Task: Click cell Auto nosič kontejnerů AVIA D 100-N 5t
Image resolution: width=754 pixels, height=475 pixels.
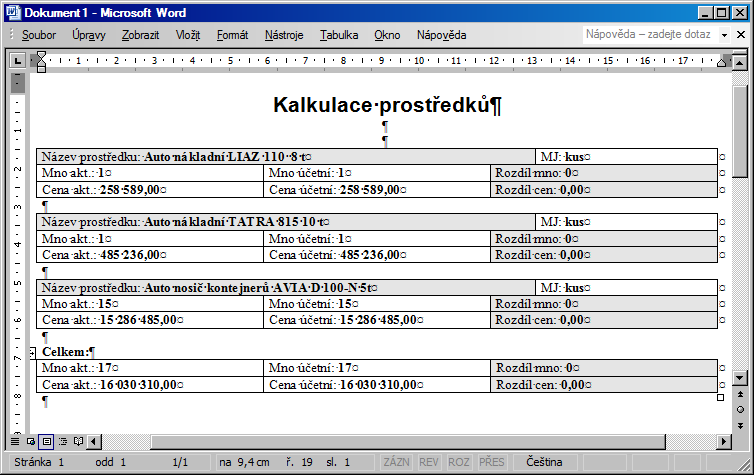Action: pos(286,288)
